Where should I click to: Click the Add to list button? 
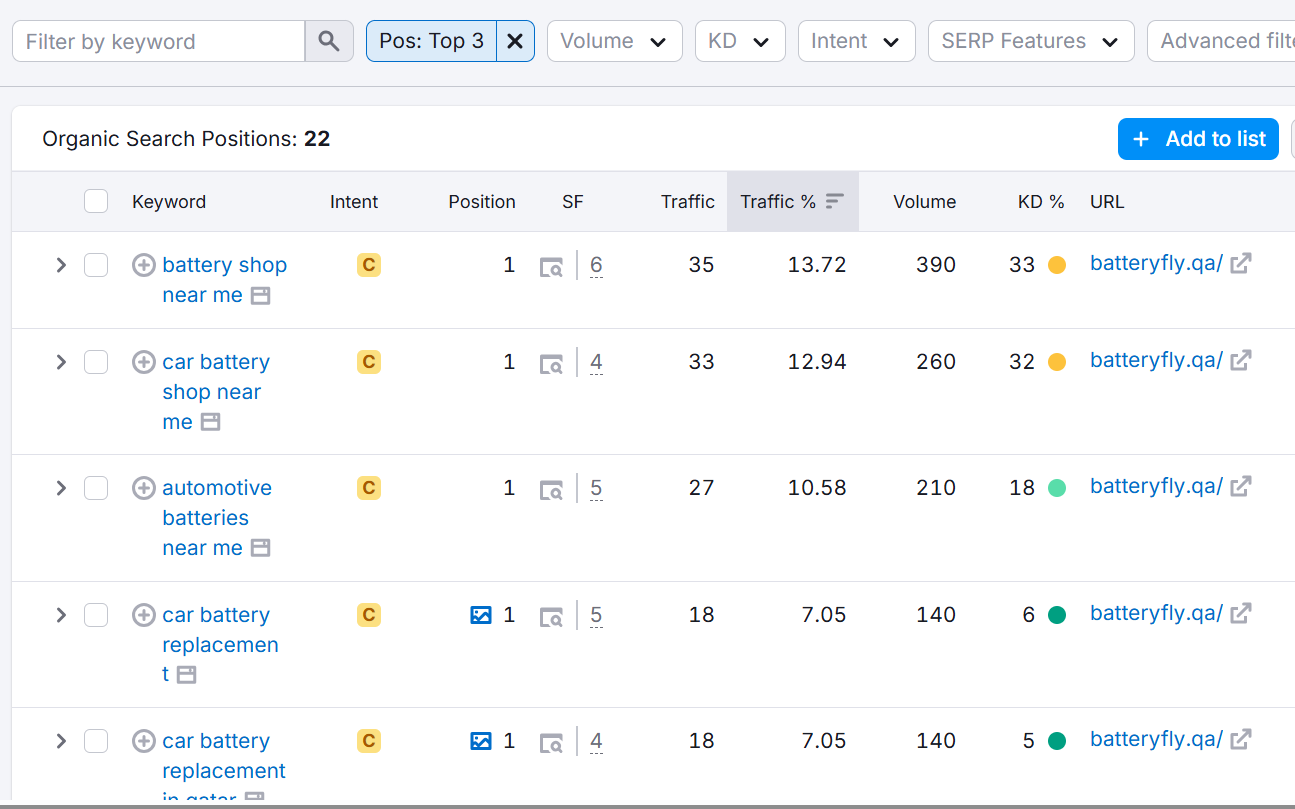coord(1198,139)
